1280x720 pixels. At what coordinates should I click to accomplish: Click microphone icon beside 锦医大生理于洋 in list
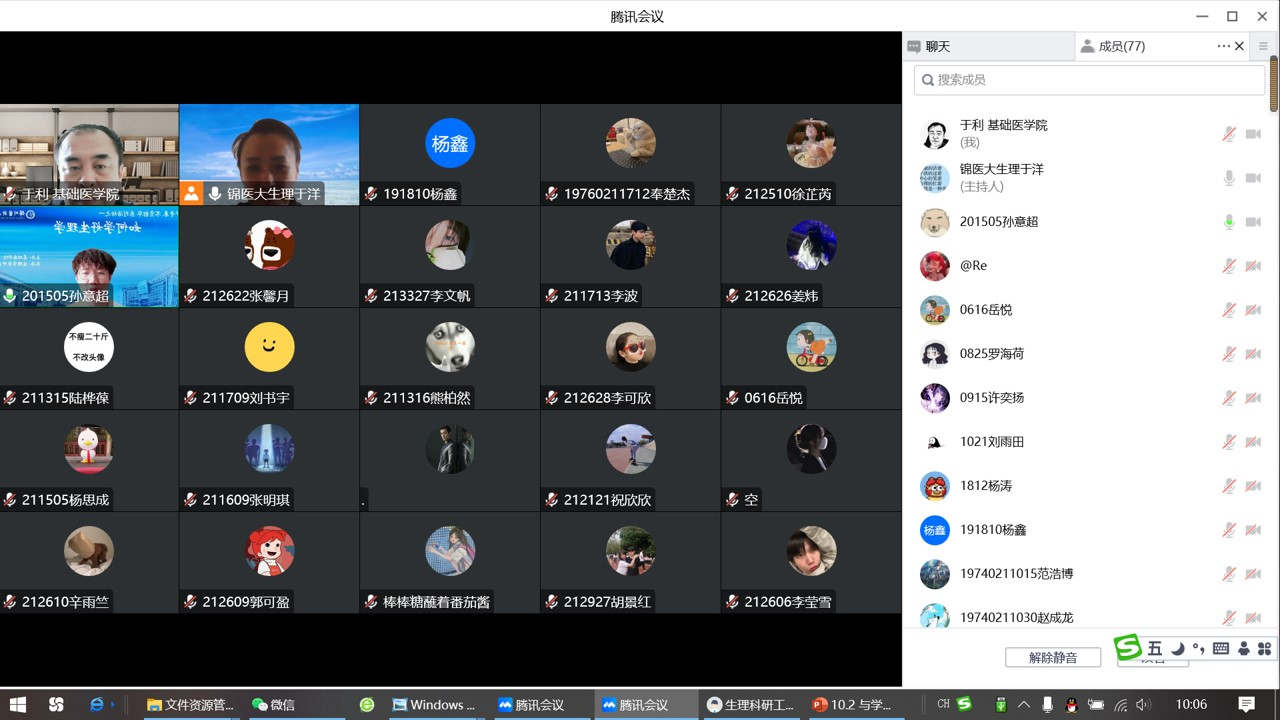coord(1229,178)
